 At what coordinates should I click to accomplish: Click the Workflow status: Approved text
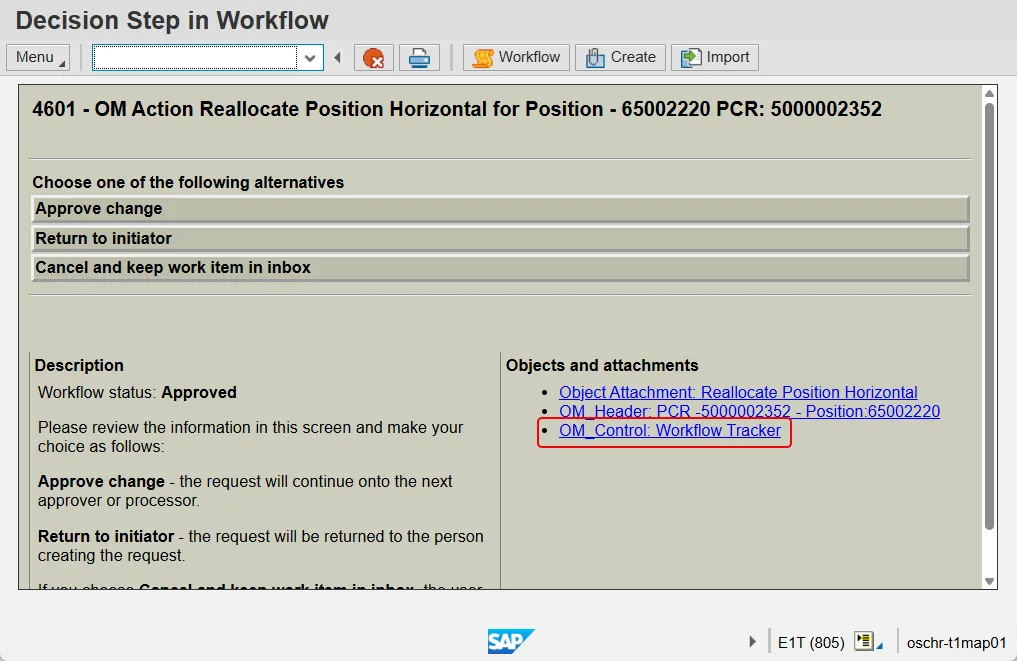[x=137, y=392]
